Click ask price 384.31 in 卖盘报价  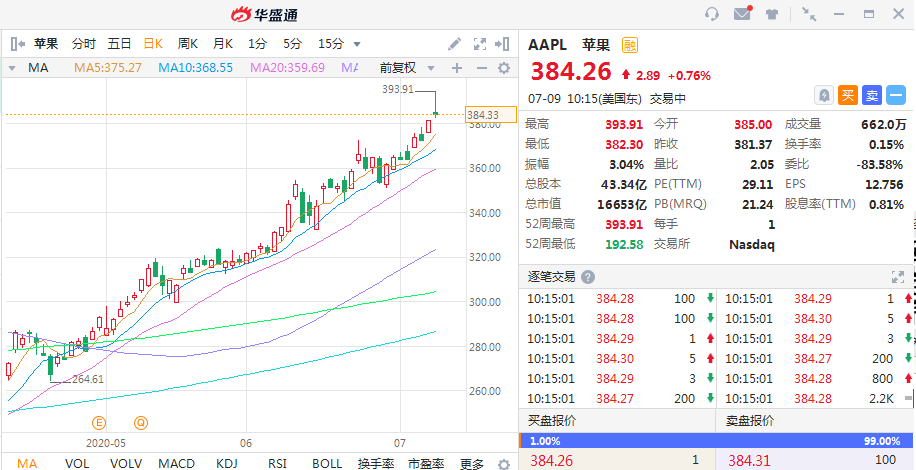pyautogui.click(x=750, y=461)
